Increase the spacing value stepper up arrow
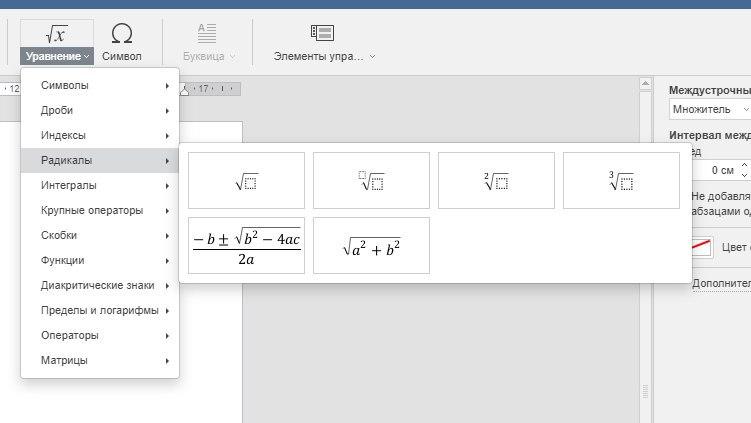 point(744,166)
